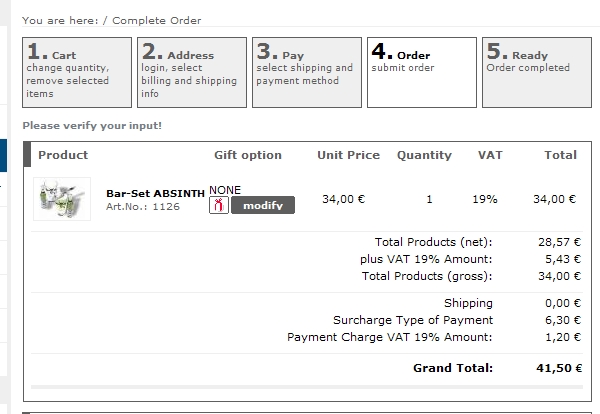600x414 pixels.
Task: Click the Quantity column header
Action: coord(424,155)
